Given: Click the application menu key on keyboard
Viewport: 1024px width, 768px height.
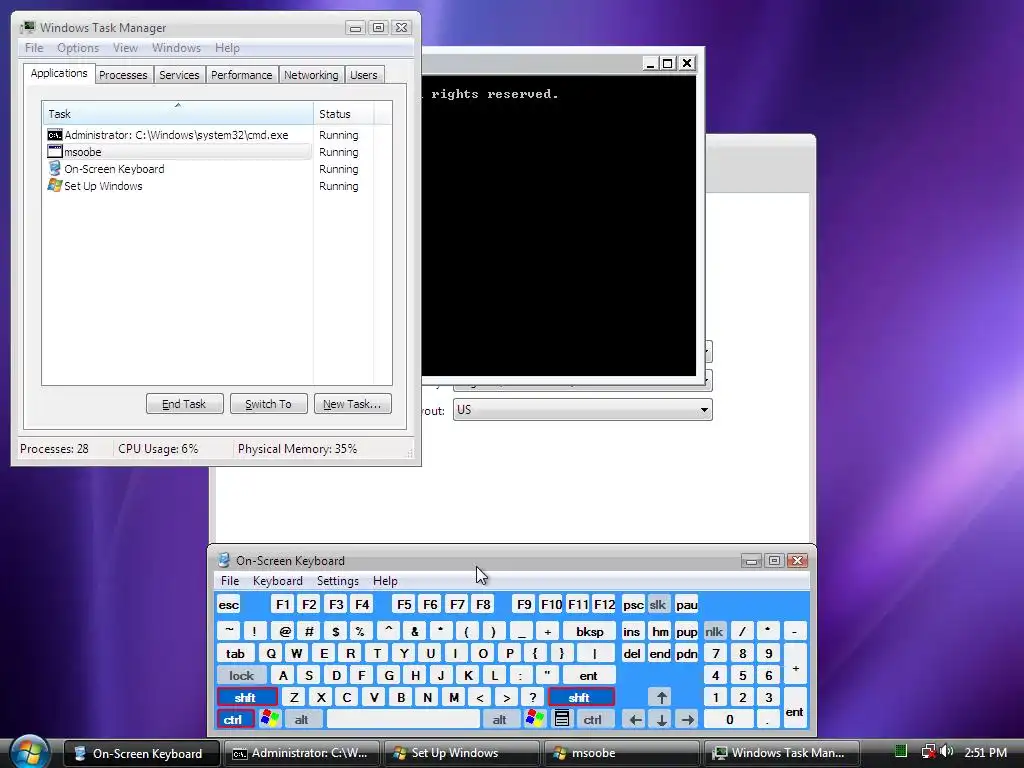Looking at the screenshot, I should 562,719.
